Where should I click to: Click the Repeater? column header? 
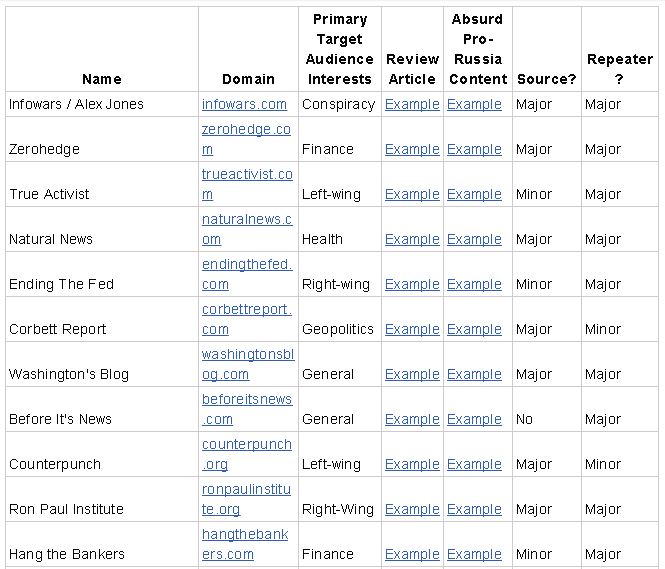(619, 68)
